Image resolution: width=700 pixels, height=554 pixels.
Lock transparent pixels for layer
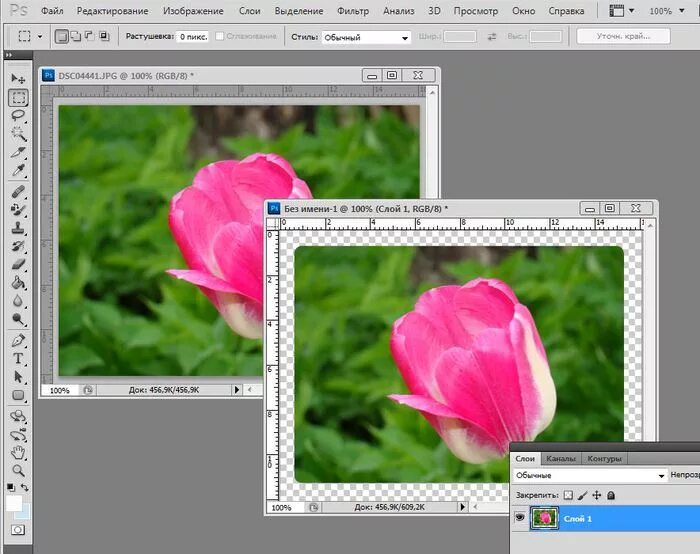click(x=568, y=495)
